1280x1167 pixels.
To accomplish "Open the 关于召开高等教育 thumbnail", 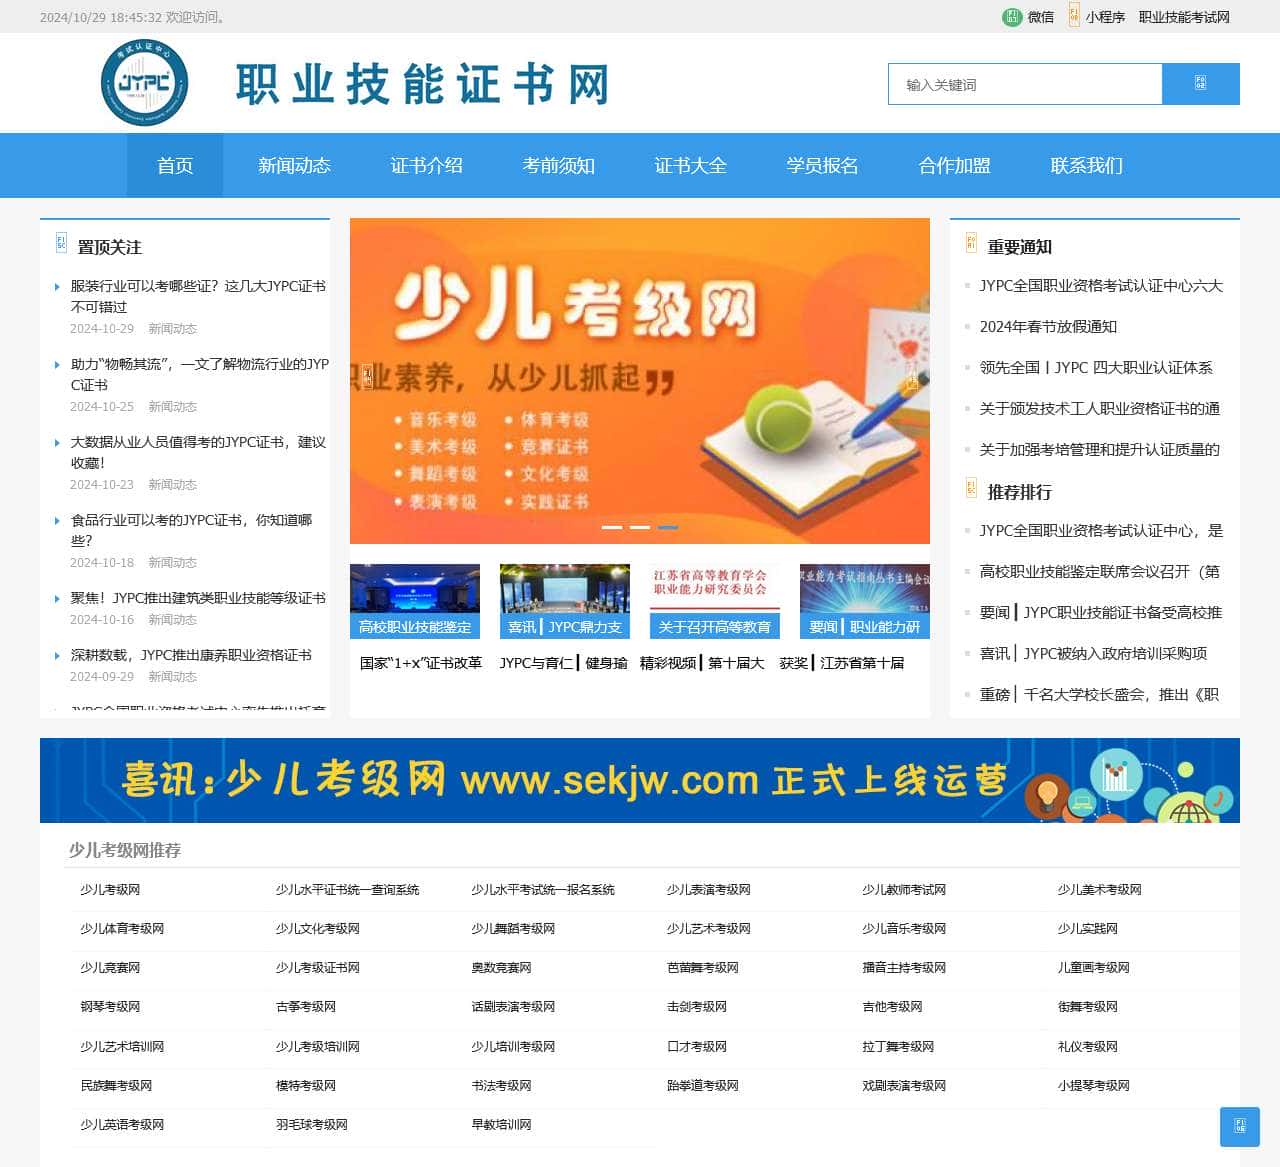I will (x=715, y=601).
